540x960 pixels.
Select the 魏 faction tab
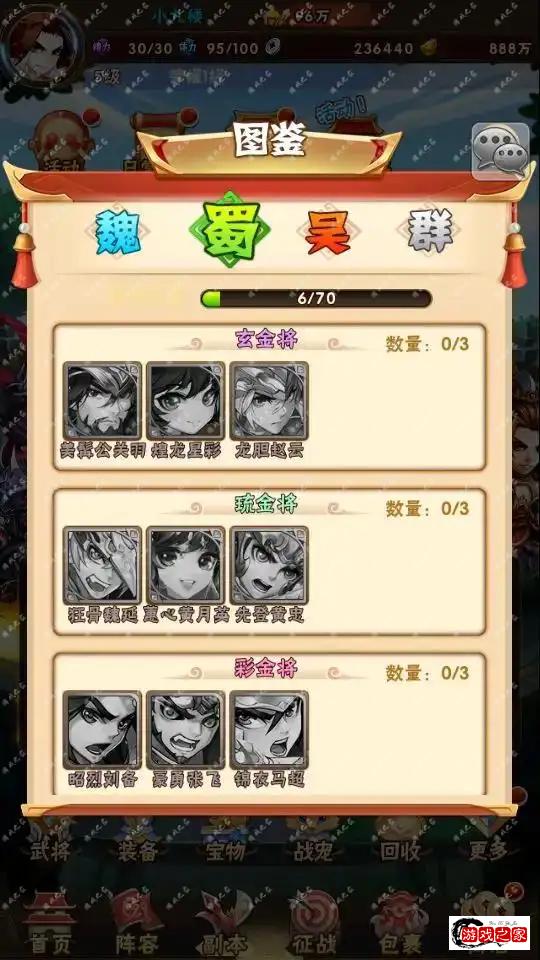tap(119, 232)
